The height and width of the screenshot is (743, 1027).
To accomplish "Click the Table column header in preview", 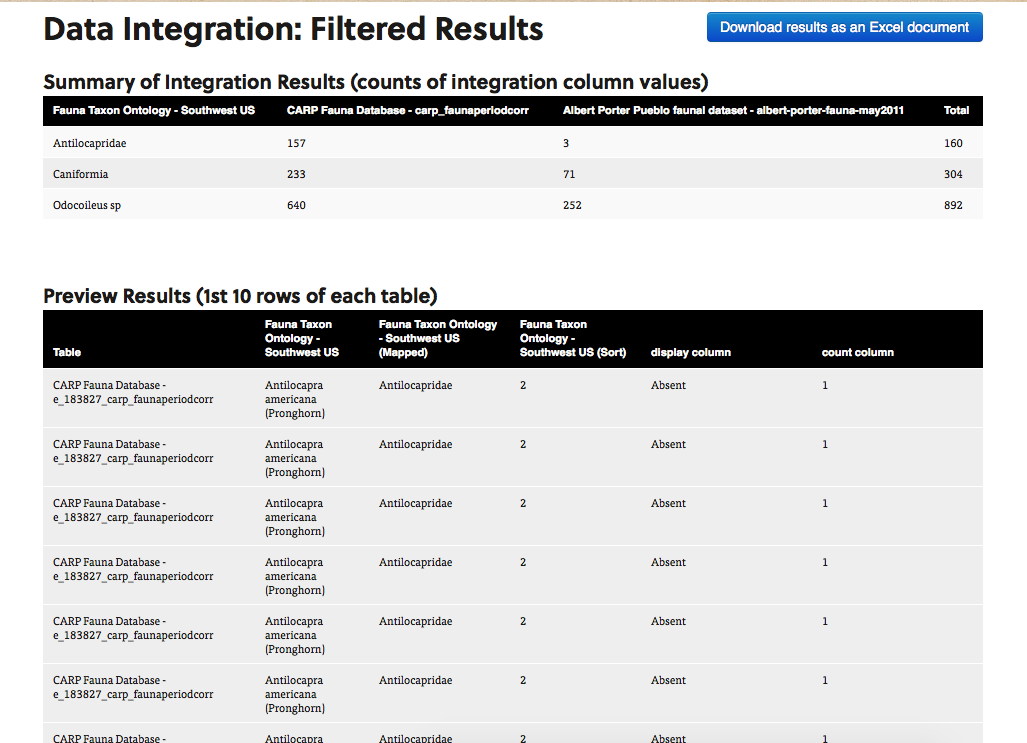I will click(67, 352).
